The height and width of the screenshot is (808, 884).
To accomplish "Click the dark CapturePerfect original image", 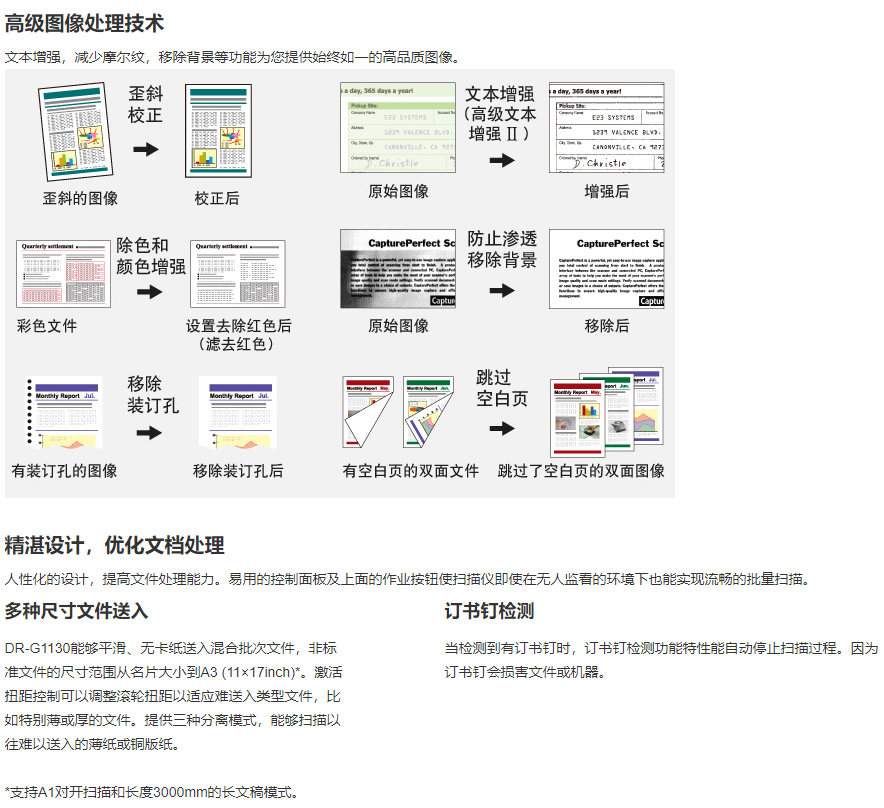I will (x=398, y=268).
